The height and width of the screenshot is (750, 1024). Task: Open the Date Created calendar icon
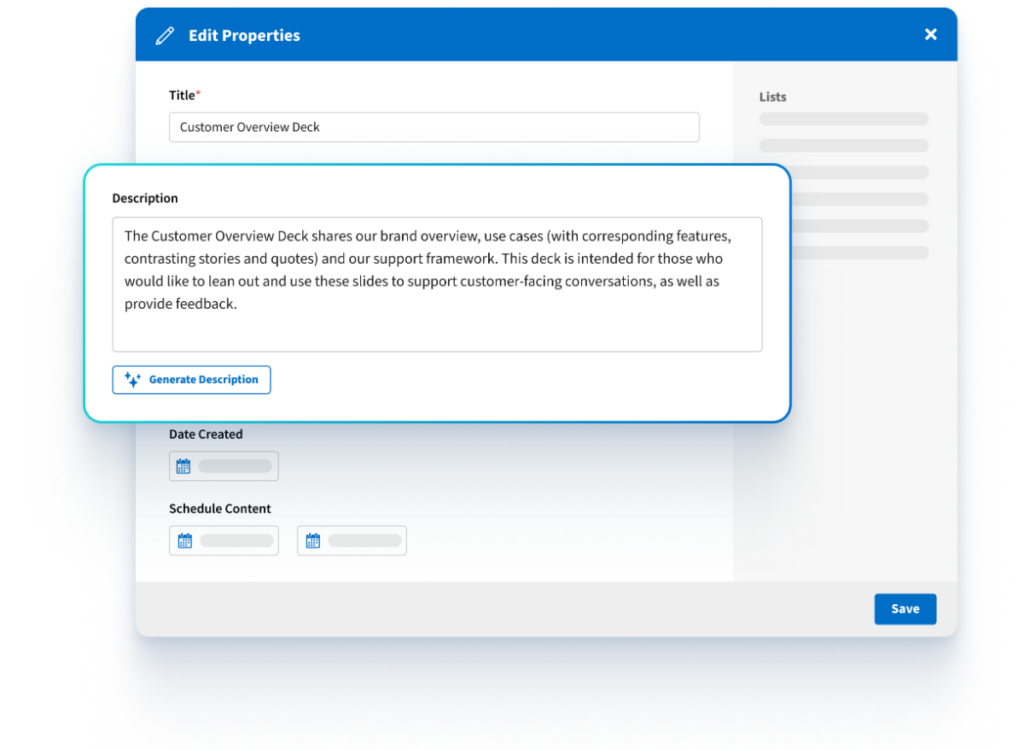point(185,465)
